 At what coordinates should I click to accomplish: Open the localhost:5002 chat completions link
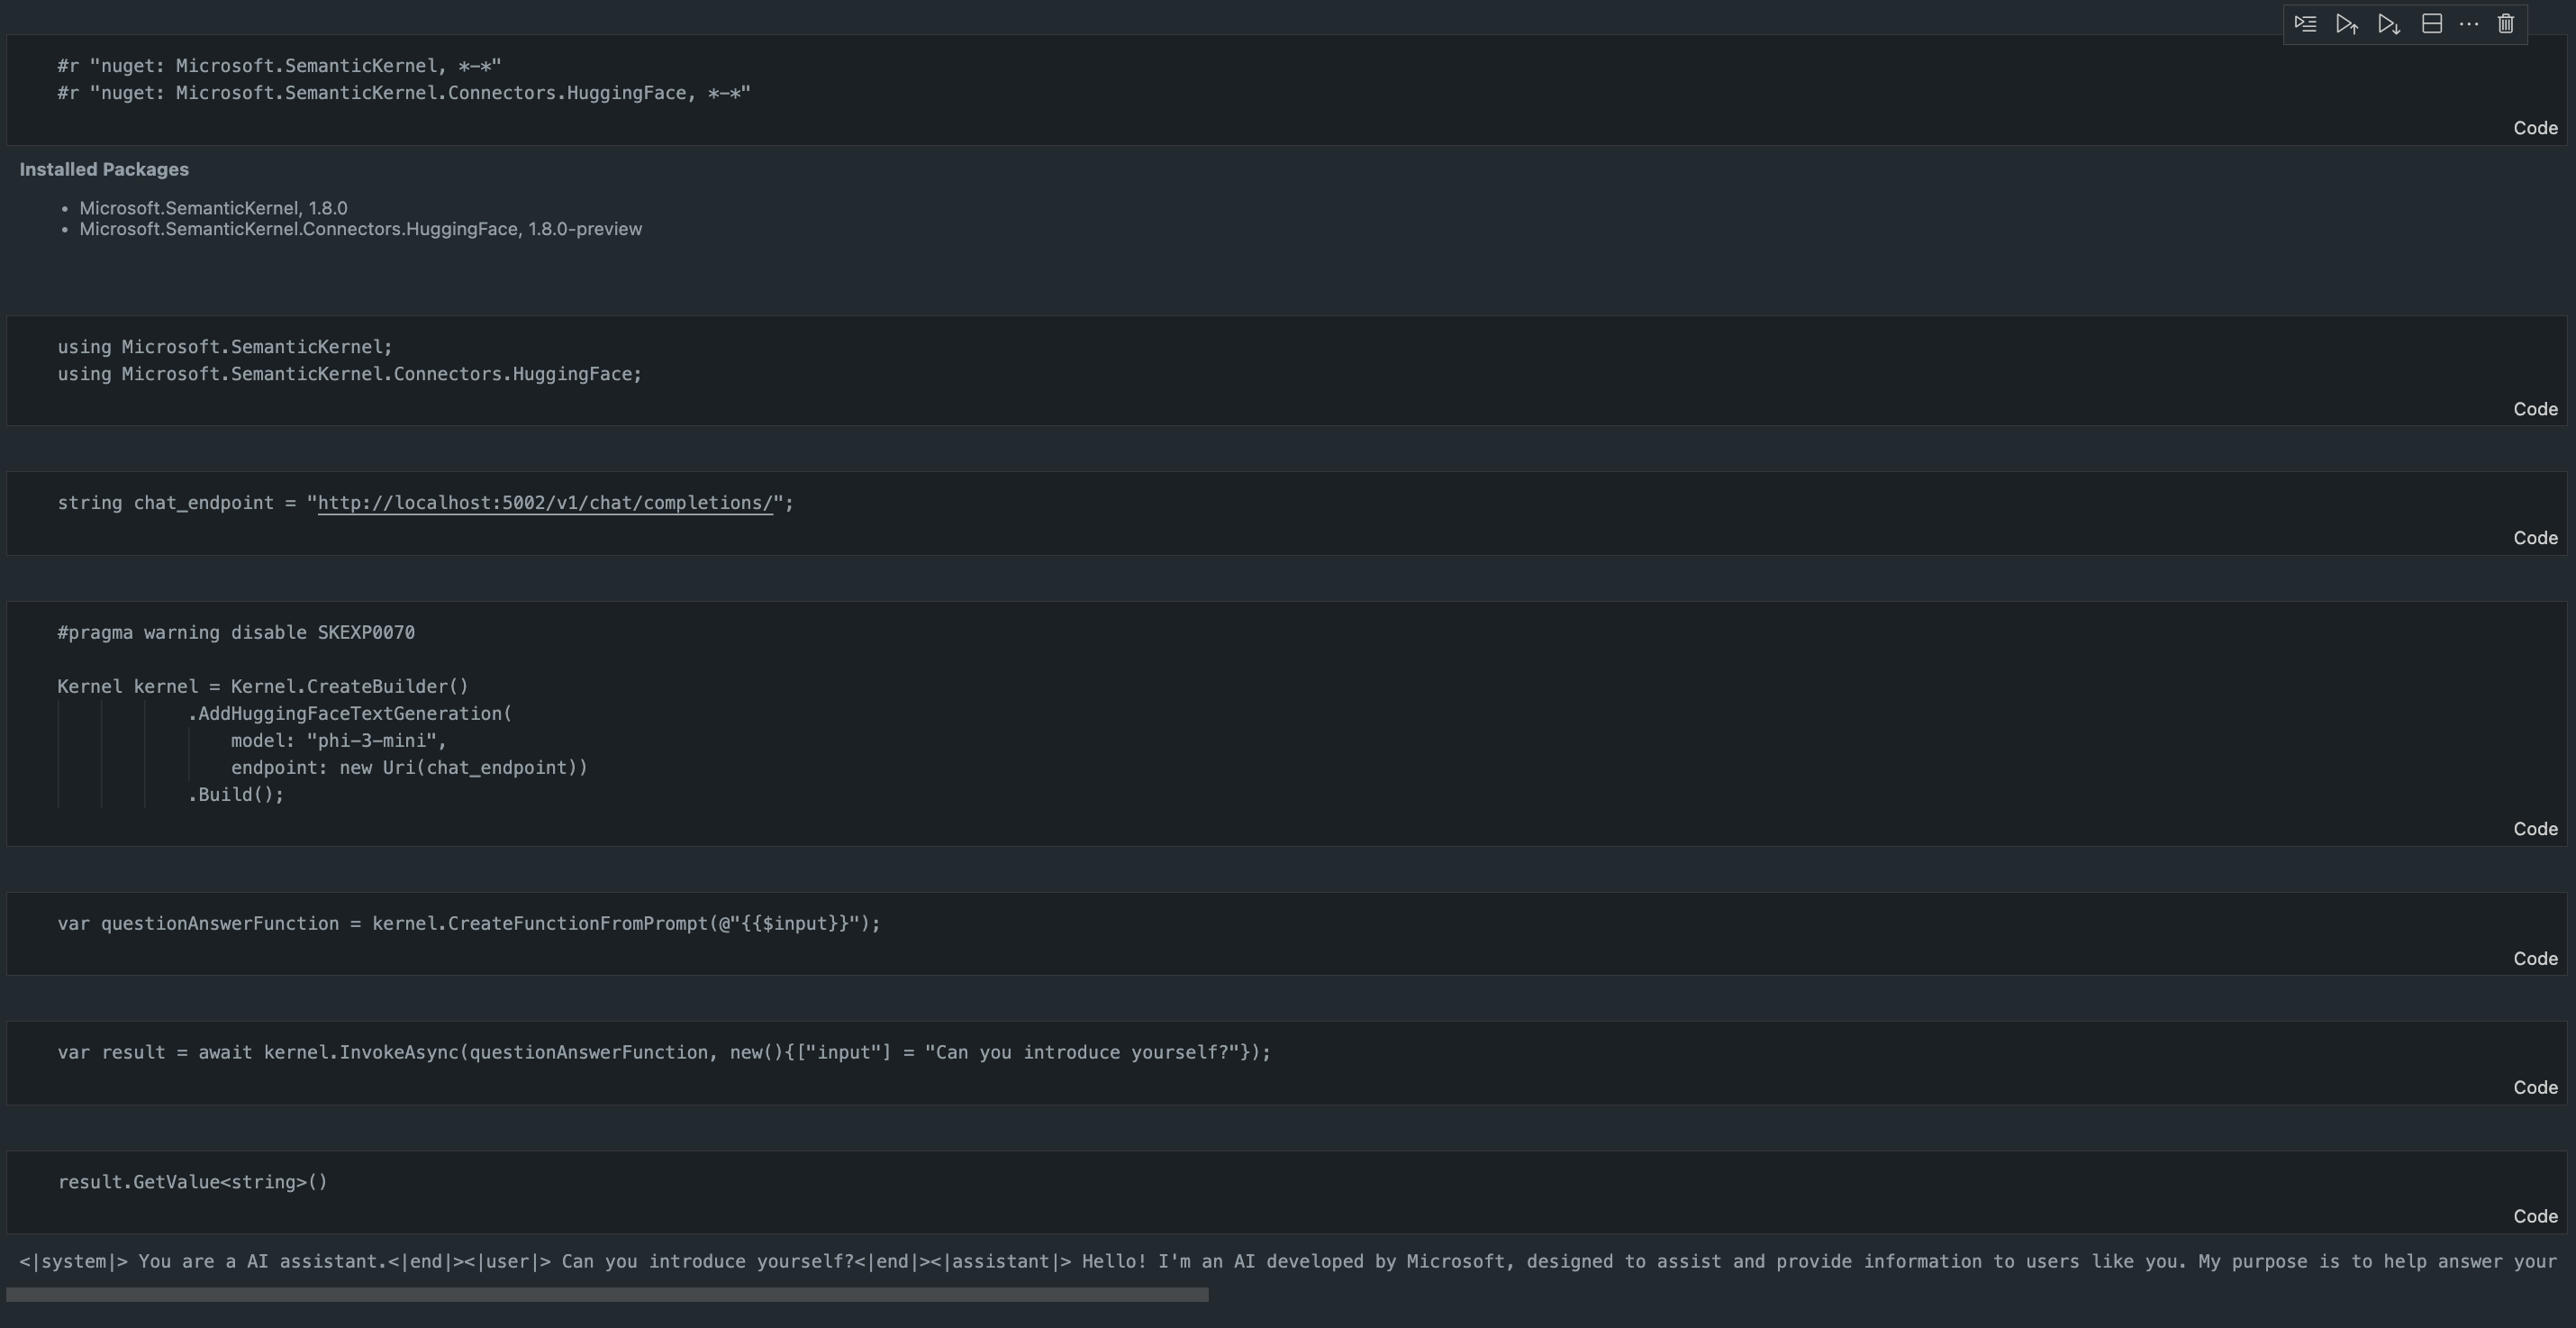coord(545,503)
